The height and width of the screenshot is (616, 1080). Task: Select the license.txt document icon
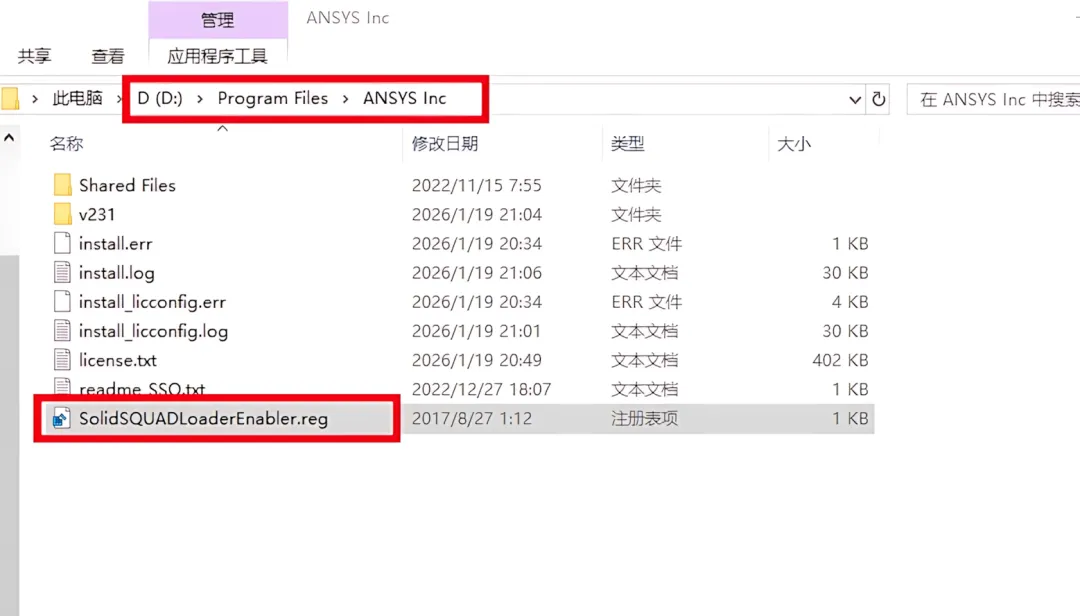(x=62, y=360)
